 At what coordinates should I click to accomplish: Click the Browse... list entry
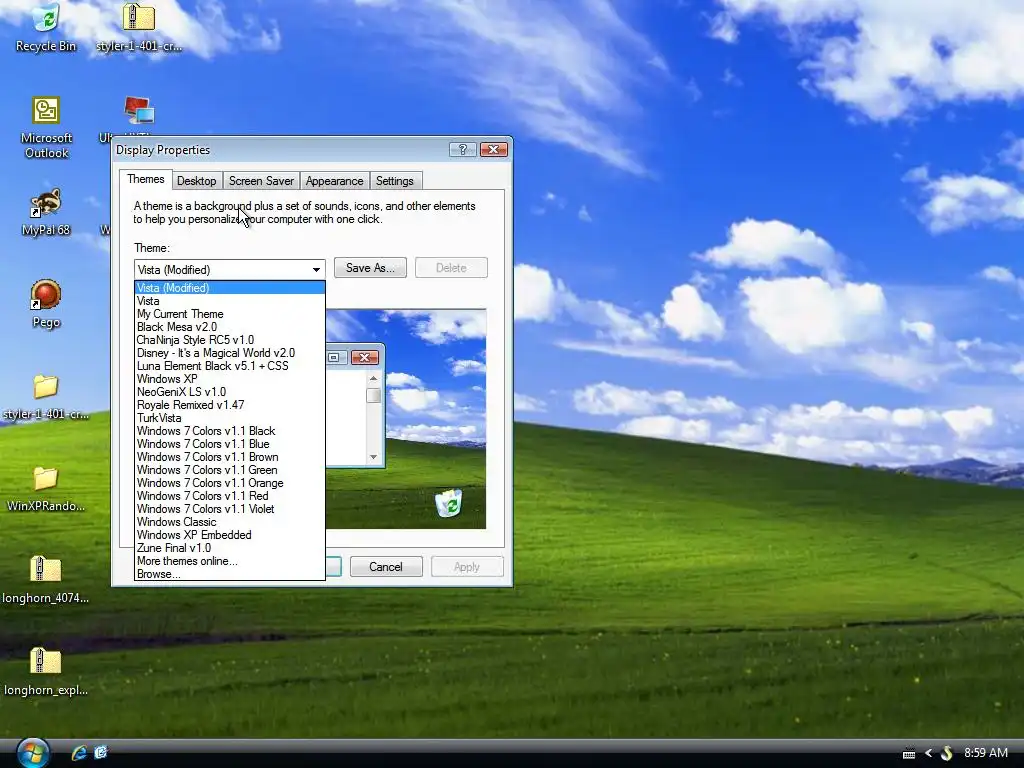click(x=230, y=574)
